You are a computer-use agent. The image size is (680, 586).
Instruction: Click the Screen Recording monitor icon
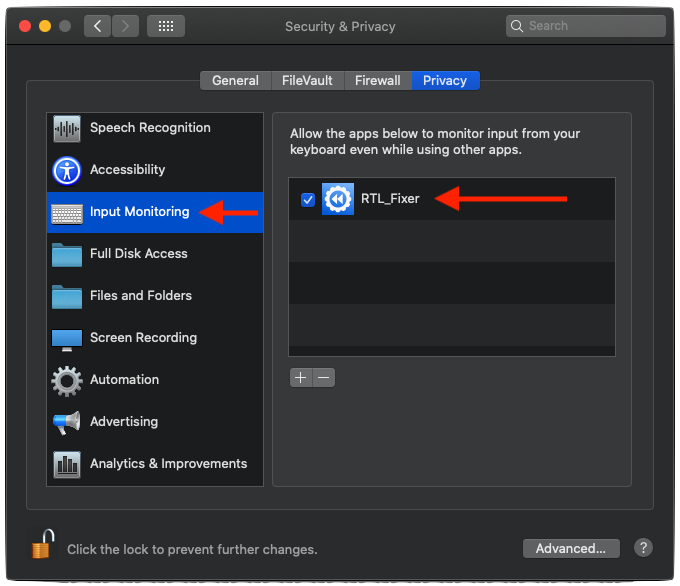point(67,340)
